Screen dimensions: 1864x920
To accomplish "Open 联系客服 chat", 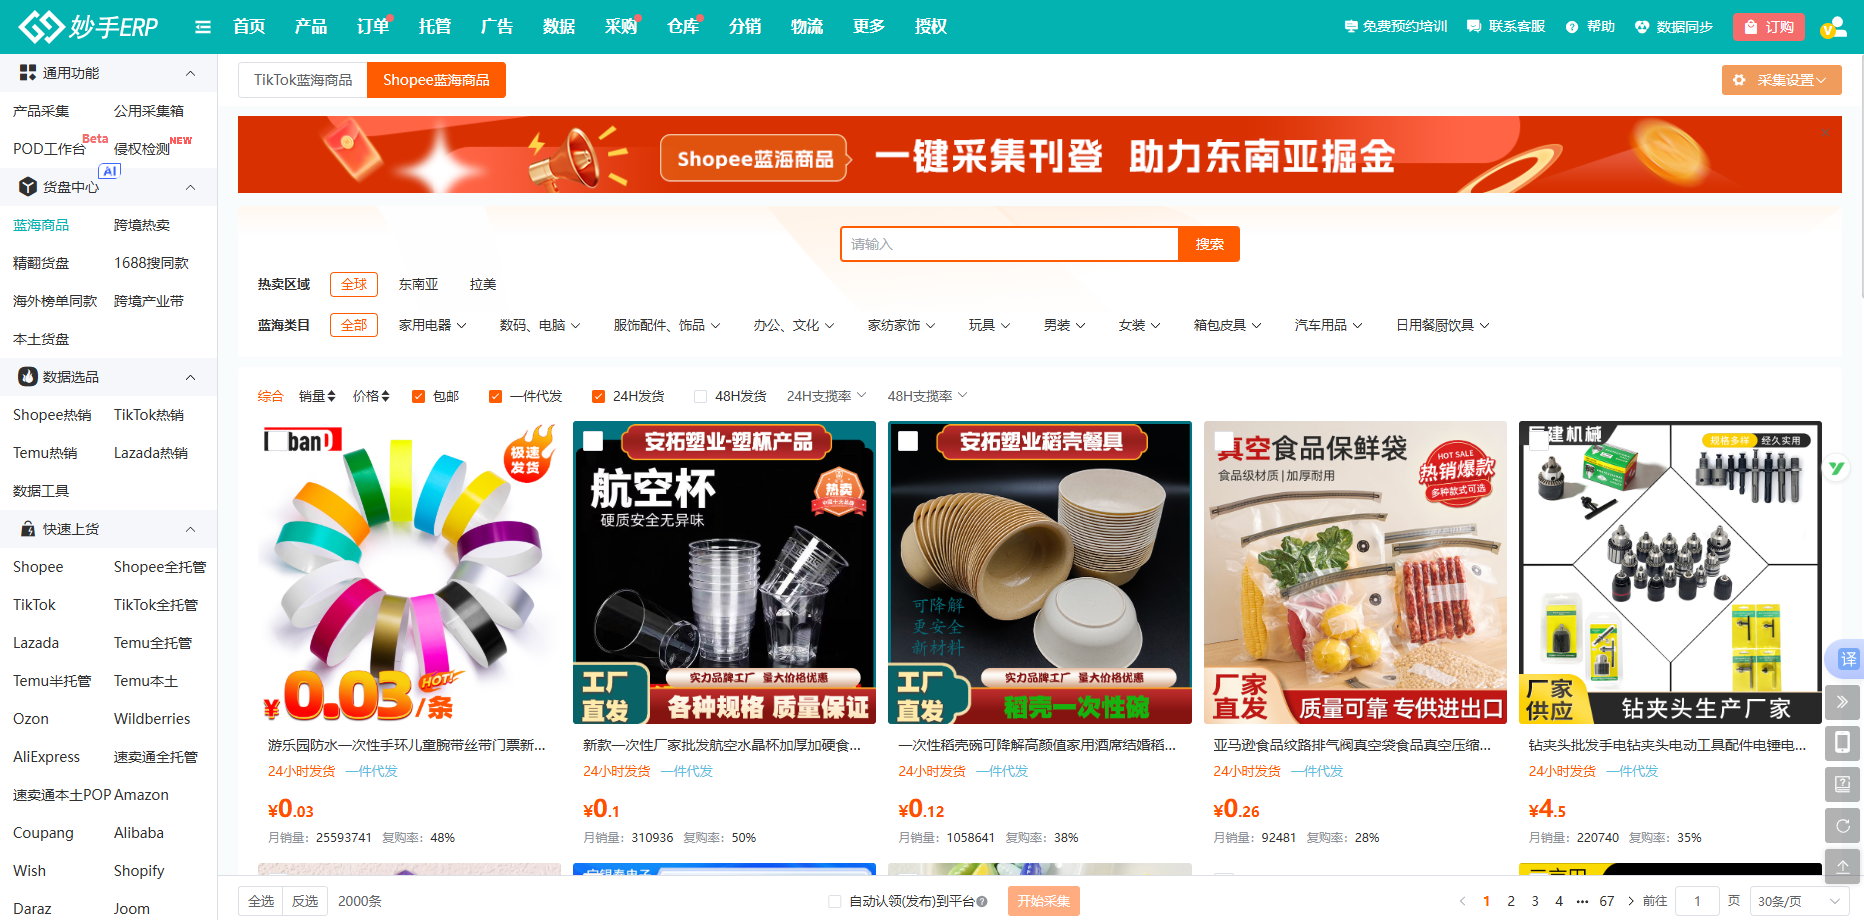I will tap(1506, 27).
